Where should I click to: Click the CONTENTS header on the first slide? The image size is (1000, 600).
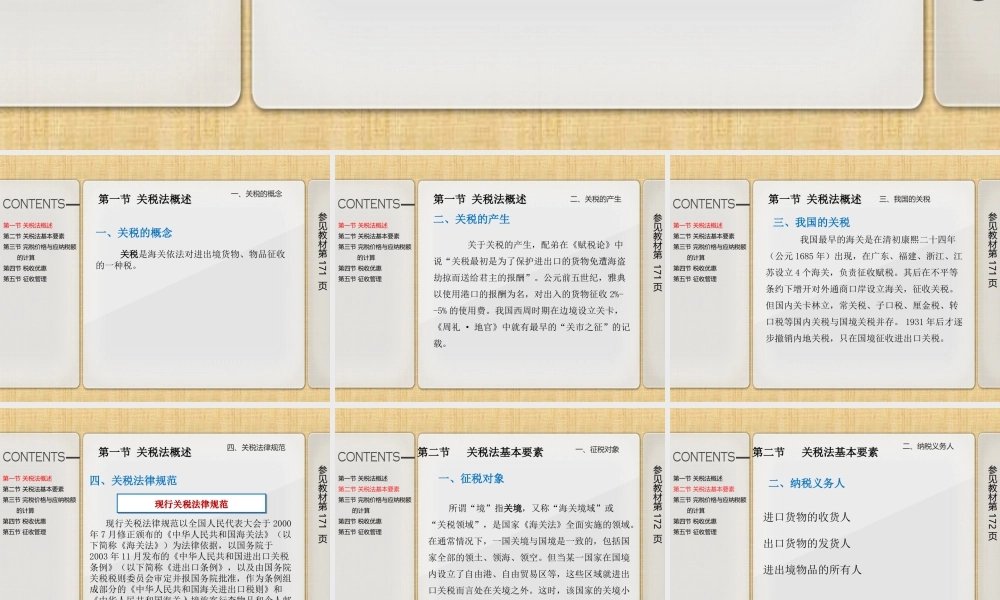(x=37, y=204)
